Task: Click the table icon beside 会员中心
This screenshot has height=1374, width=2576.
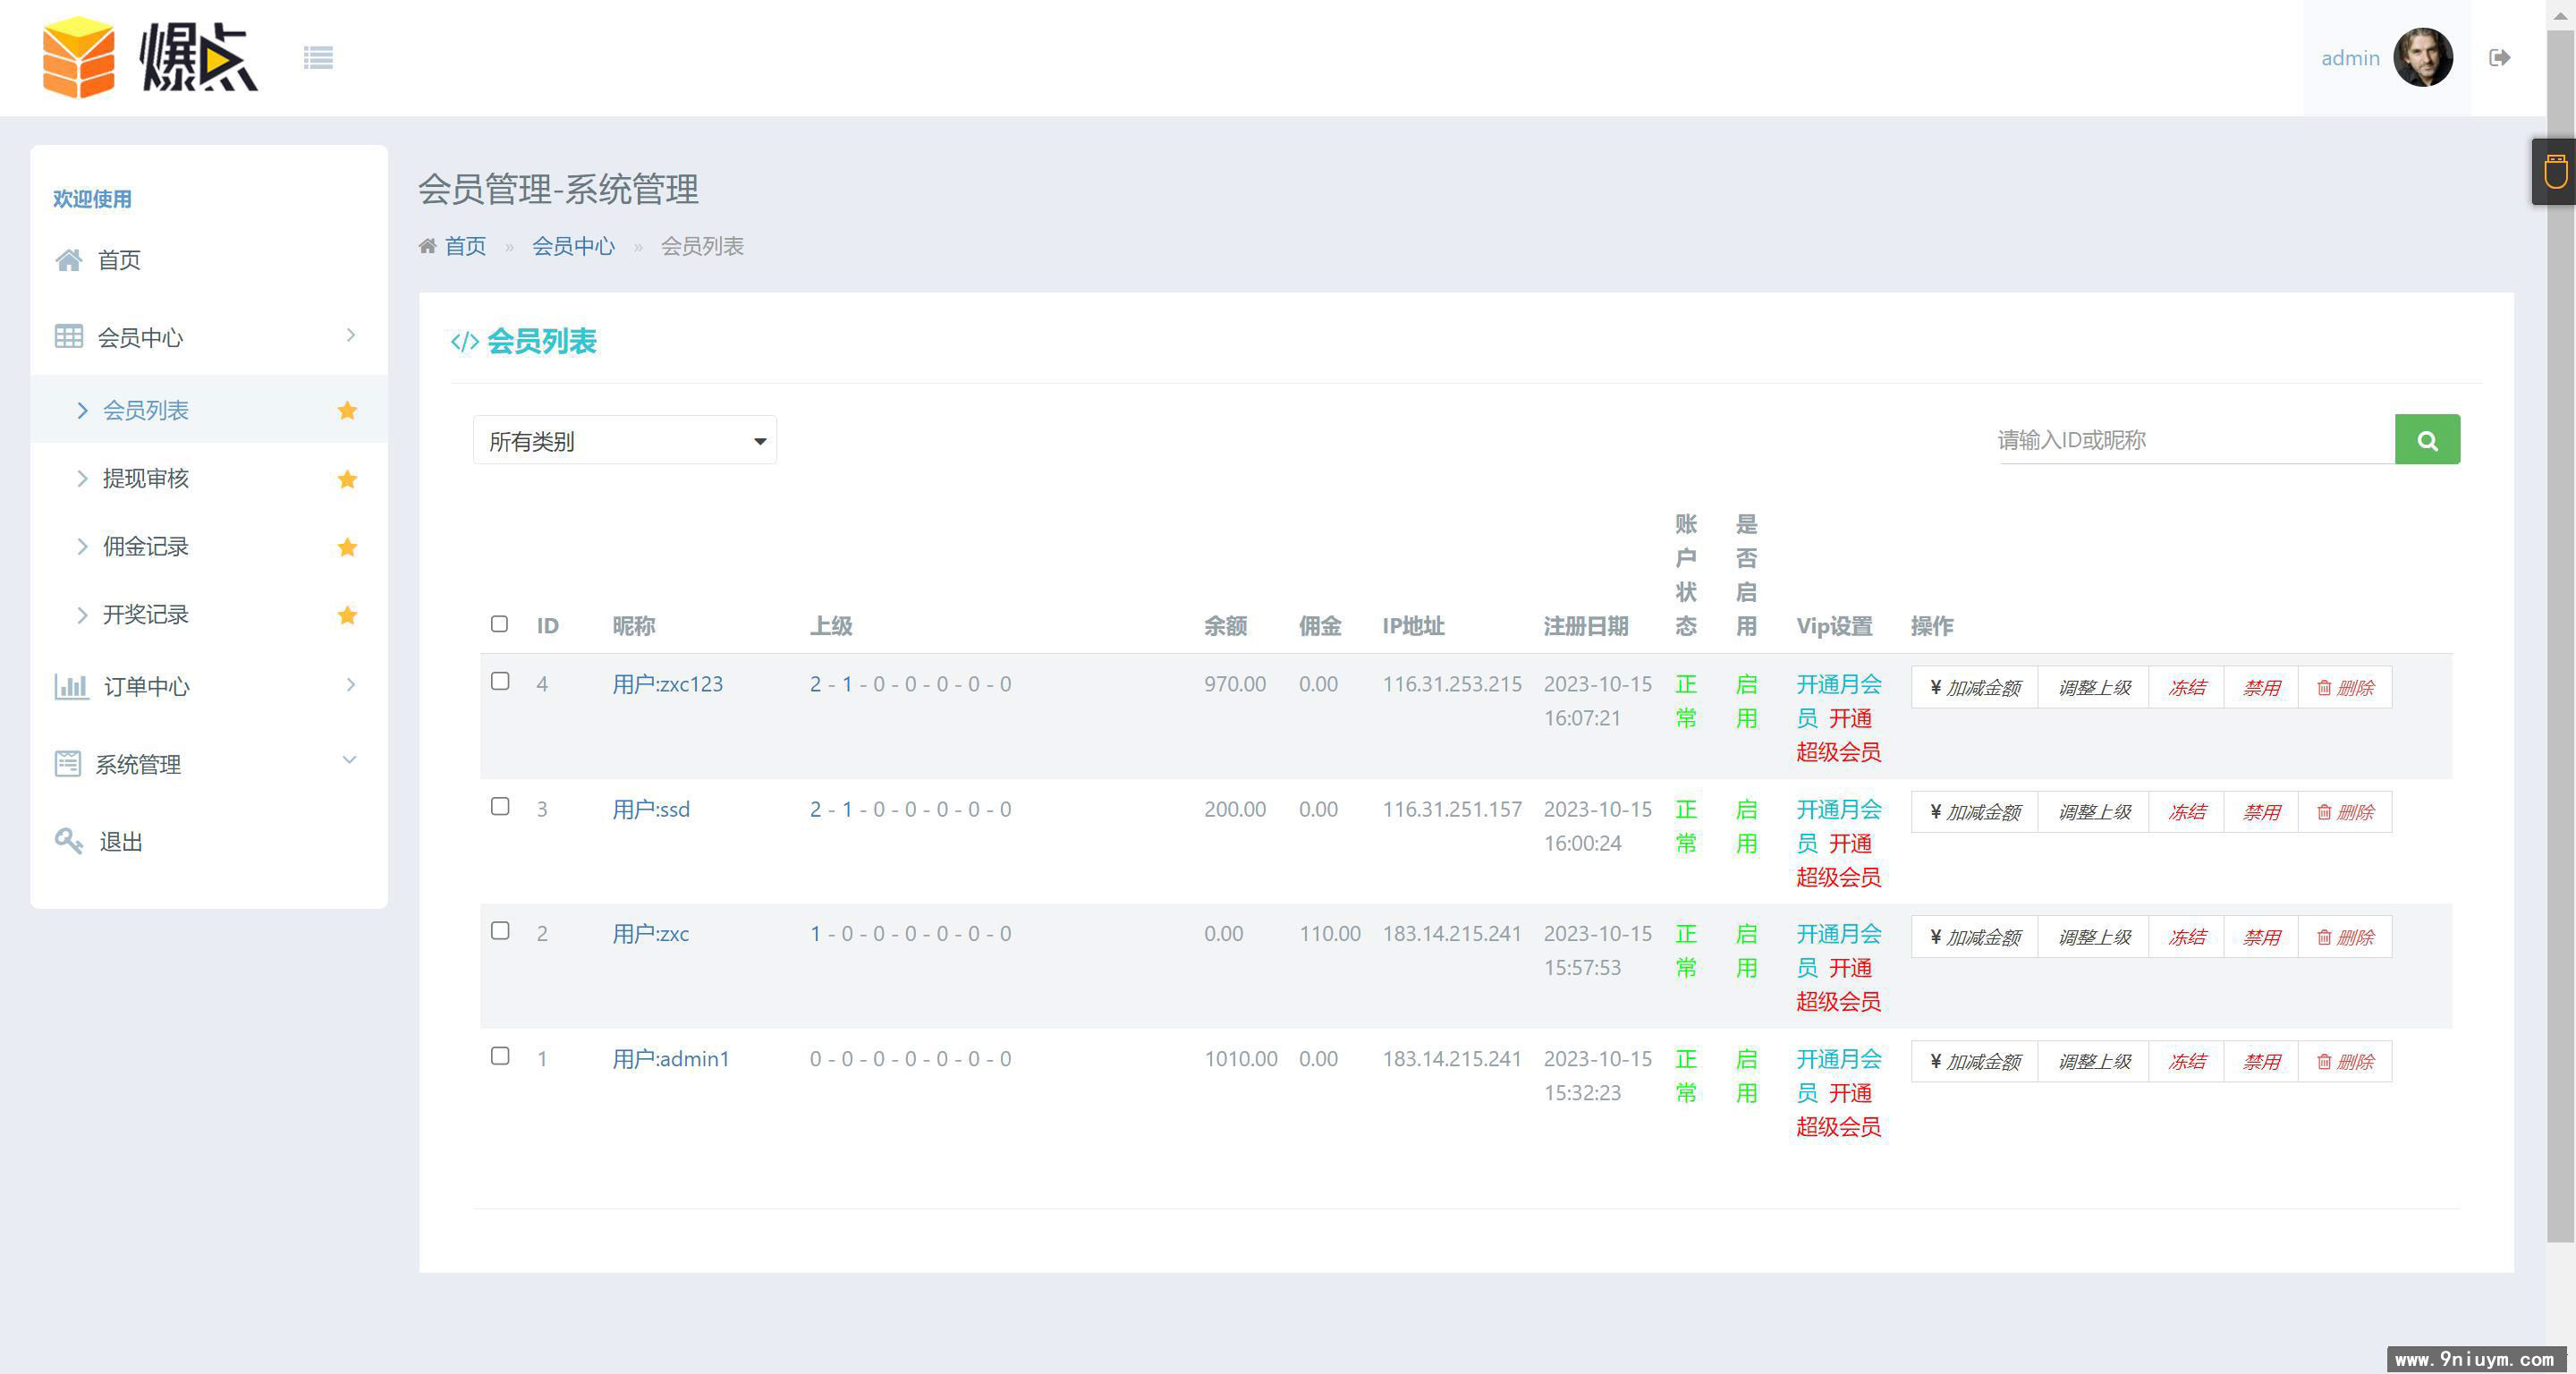Action: (x=68, y=337)
